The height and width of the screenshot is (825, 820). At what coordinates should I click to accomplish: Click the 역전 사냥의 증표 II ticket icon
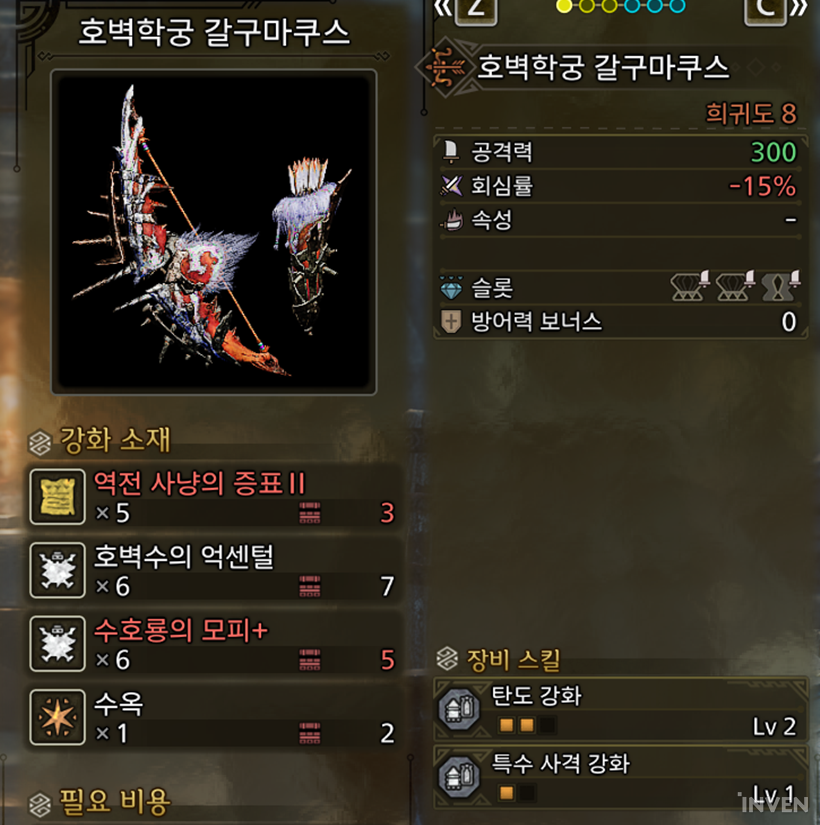coord(57,497)
